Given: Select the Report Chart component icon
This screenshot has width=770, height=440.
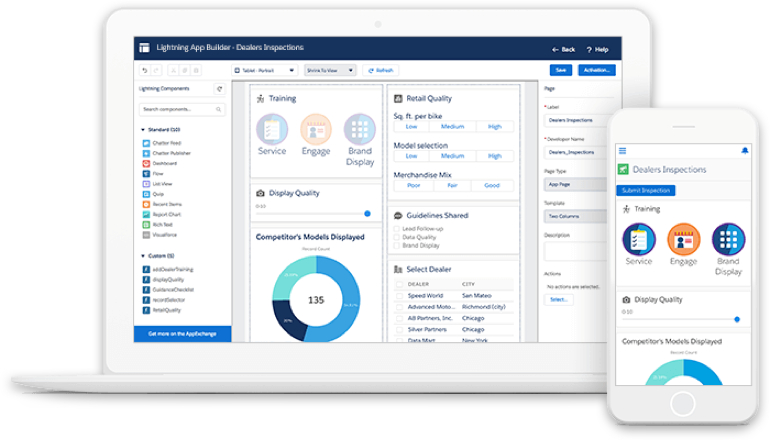Looking at the screenshot, I should pos(146,215).
